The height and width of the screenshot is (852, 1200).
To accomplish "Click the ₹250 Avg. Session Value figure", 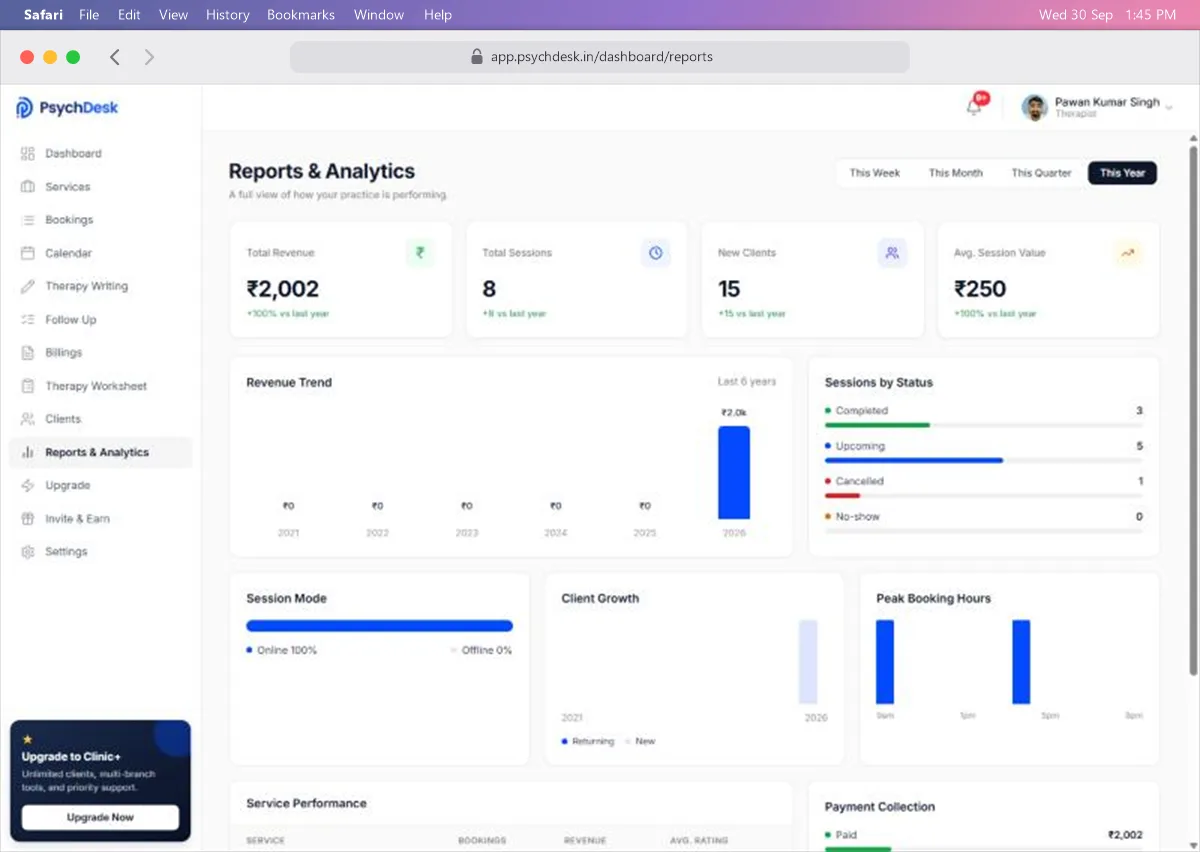I will tap(980, 289).
